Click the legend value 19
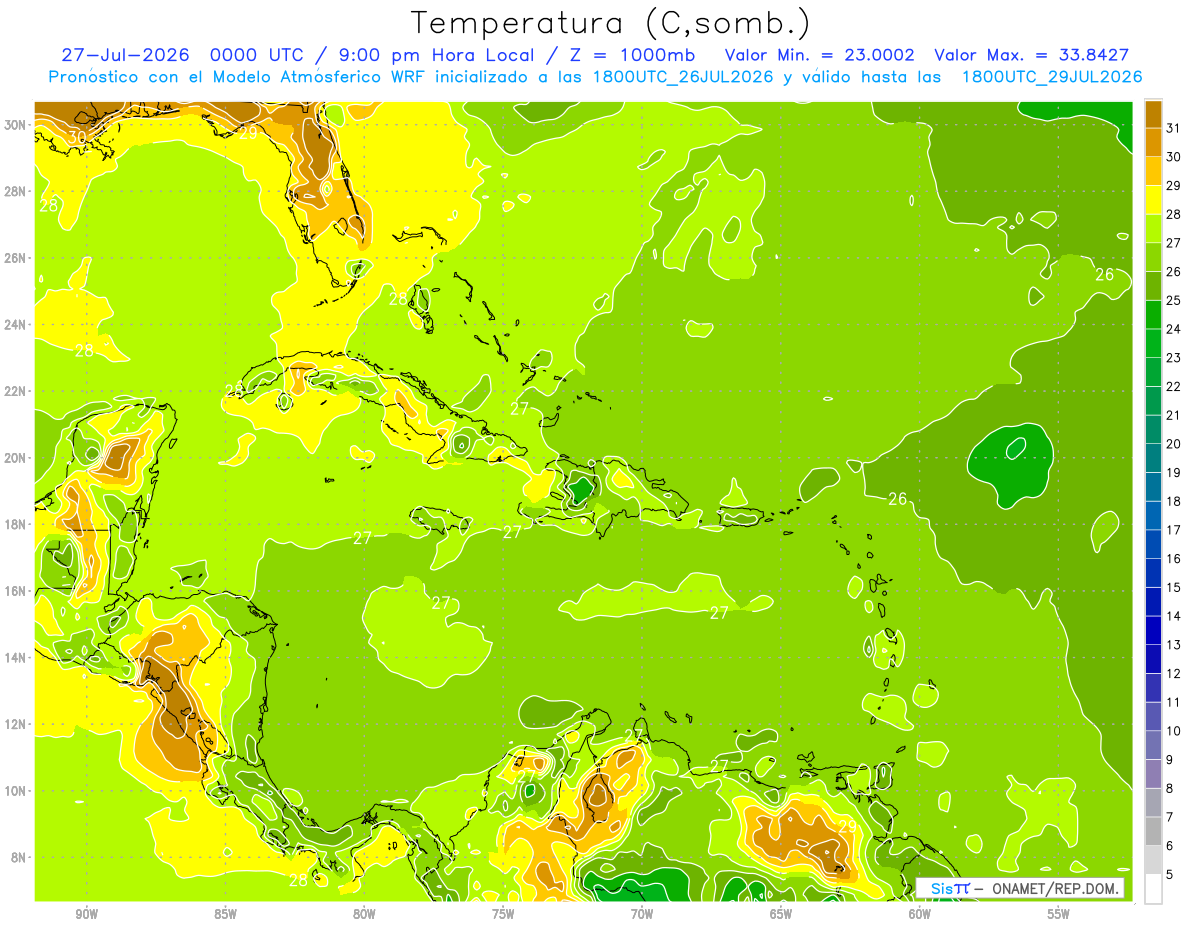This screenshot has height=927, width=1200. [x=1173, y=473]
